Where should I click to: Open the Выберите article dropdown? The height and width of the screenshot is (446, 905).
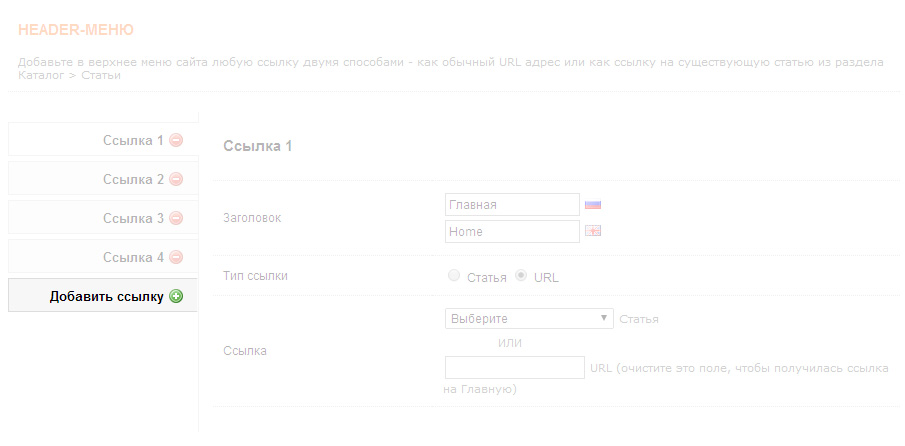tap(528, 319)
